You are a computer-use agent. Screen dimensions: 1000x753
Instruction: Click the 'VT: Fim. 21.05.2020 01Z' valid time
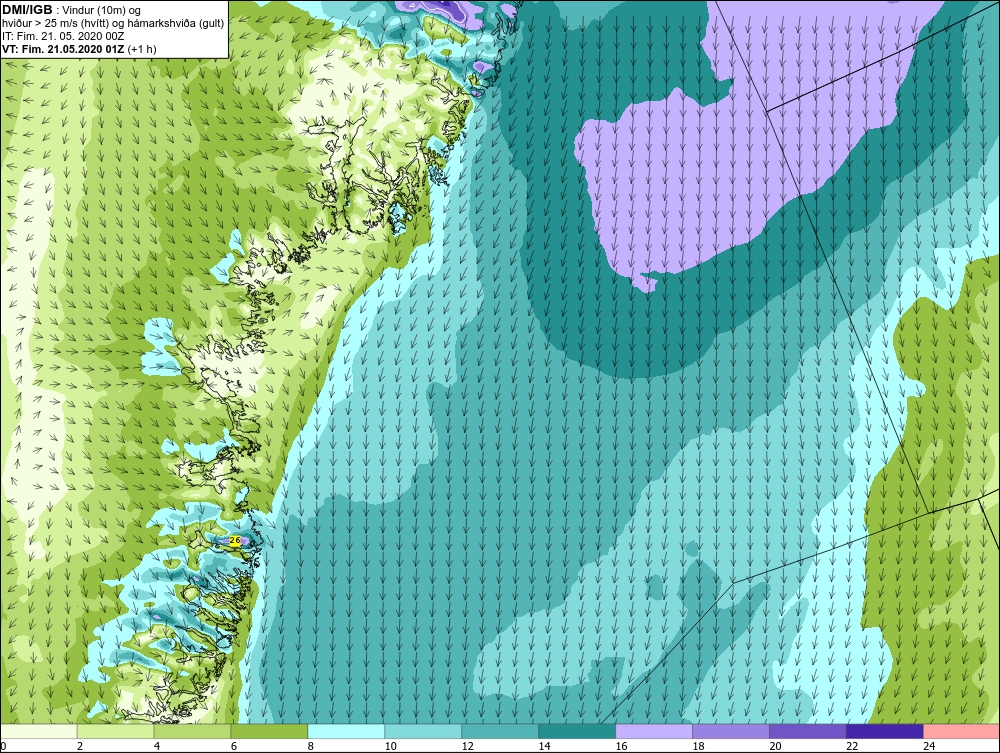(64, 48)
